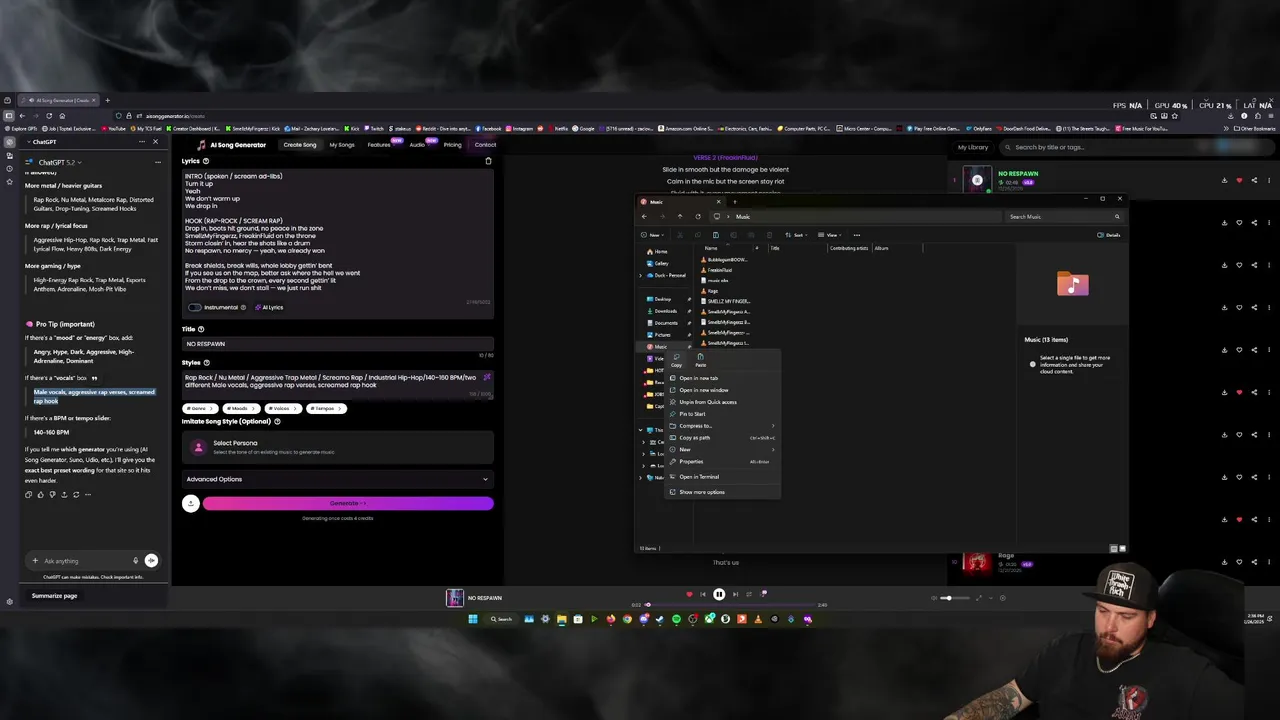Open Features nav item
The image size is (1280, 720).
click(x=379, y=145)
